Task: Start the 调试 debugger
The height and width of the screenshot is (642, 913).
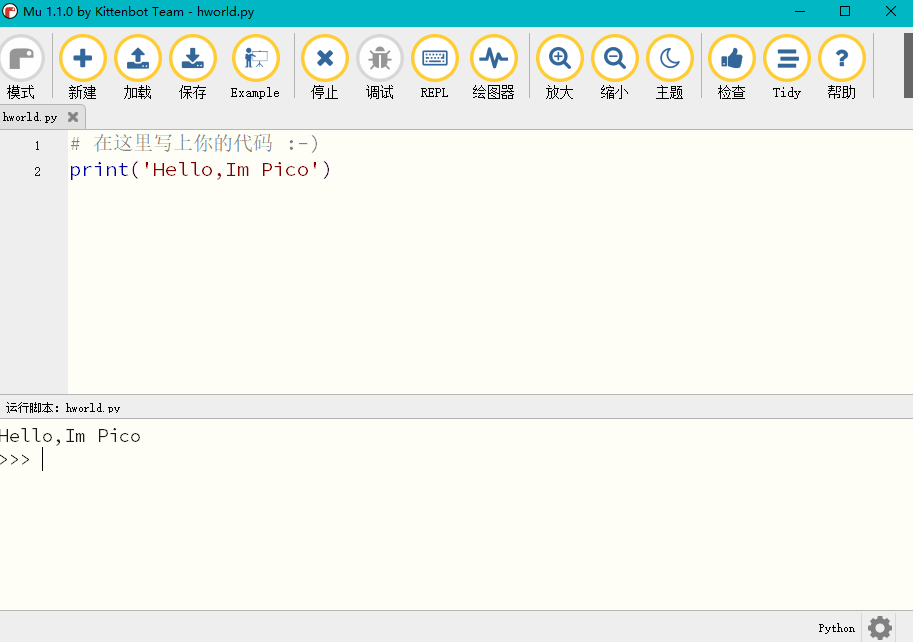Action: coord(380,67)
